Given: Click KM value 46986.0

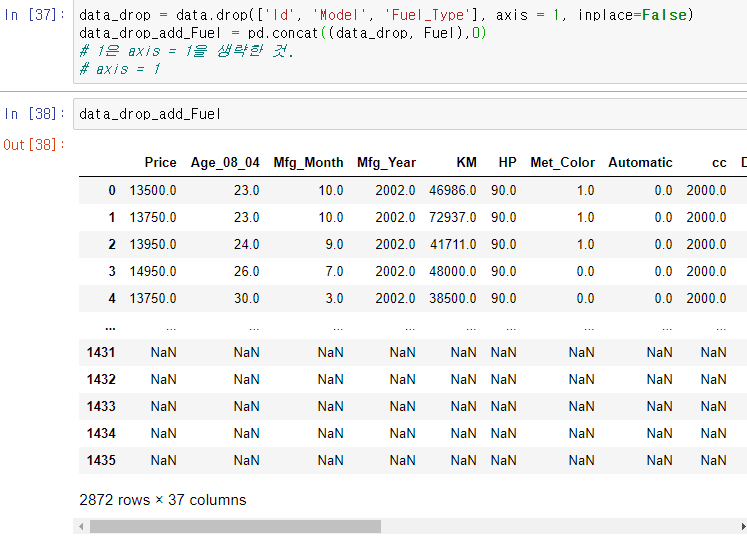Looking at the screenshot, I should pyautogui.click(x=453, y=191).
